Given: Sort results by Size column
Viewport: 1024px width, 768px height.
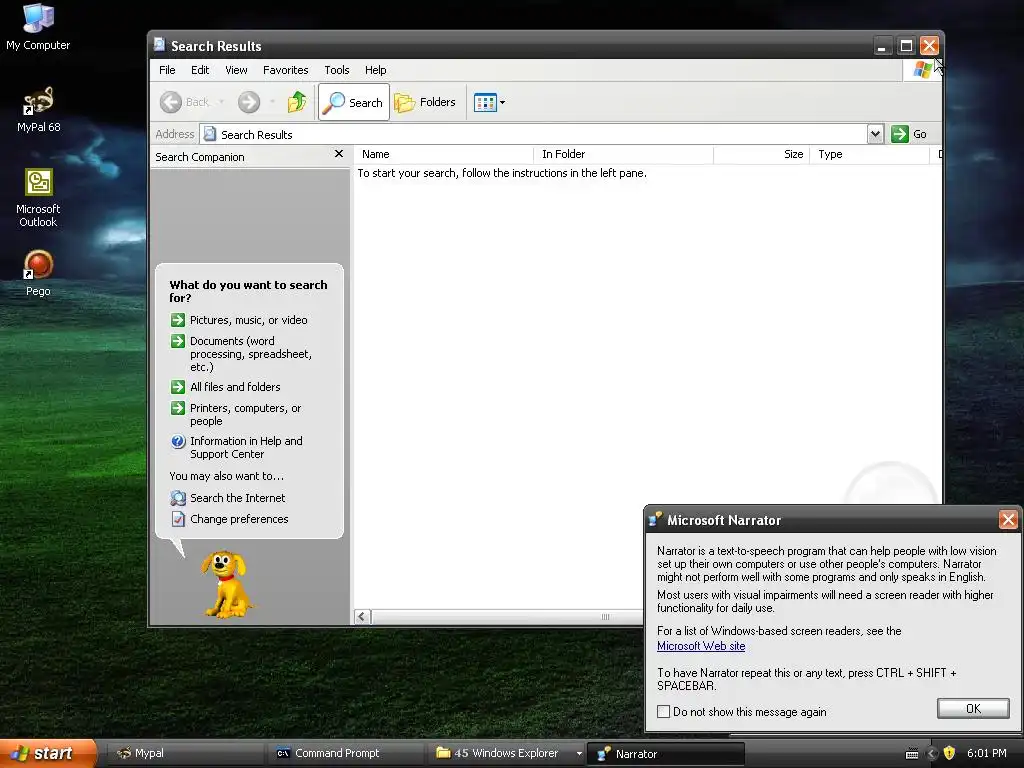Looking at the screenshot, I should pyautogui.click(x=761, y=154).
